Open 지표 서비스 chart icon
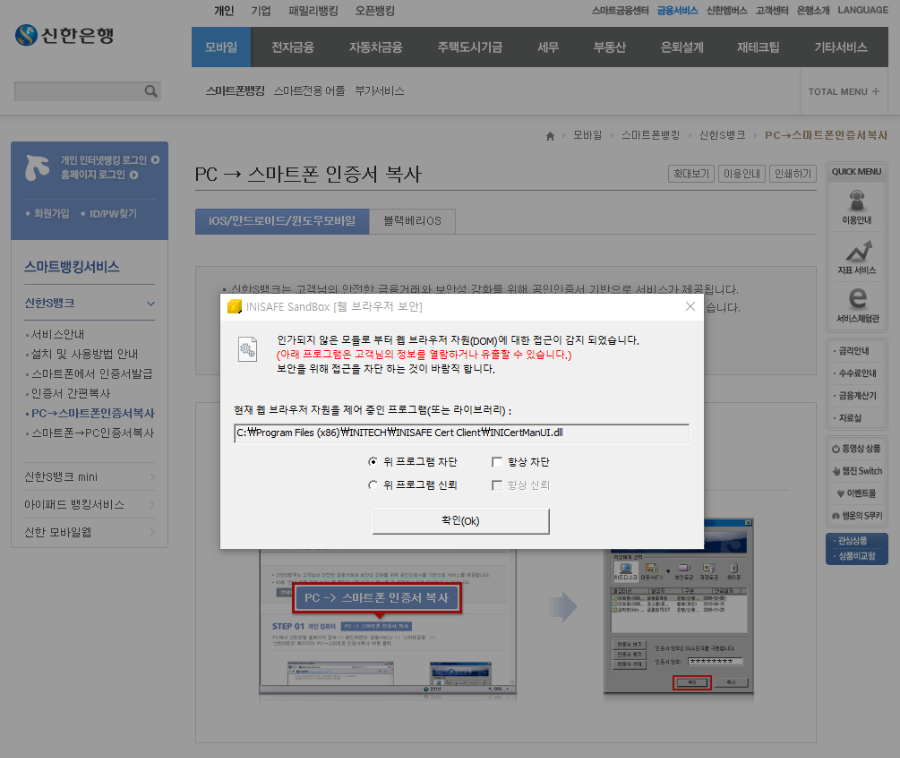Image resolution: width=900 pixels, height=758 pixels. pyautogui.click(x=857, y=252)
